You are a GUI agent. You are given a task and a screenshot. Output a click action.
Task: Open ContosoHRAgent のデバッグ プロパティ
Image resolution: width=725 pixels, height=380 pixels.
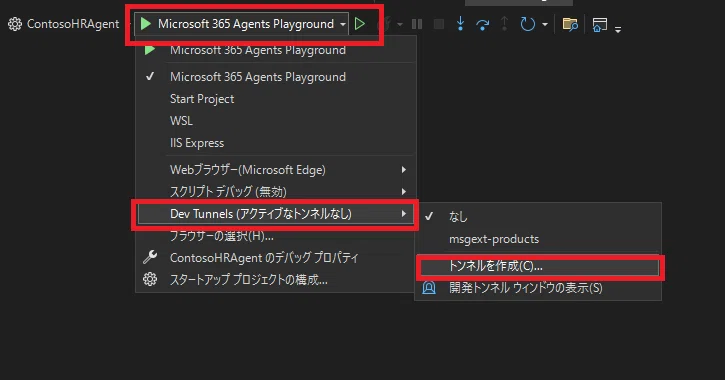pos(276,257)
